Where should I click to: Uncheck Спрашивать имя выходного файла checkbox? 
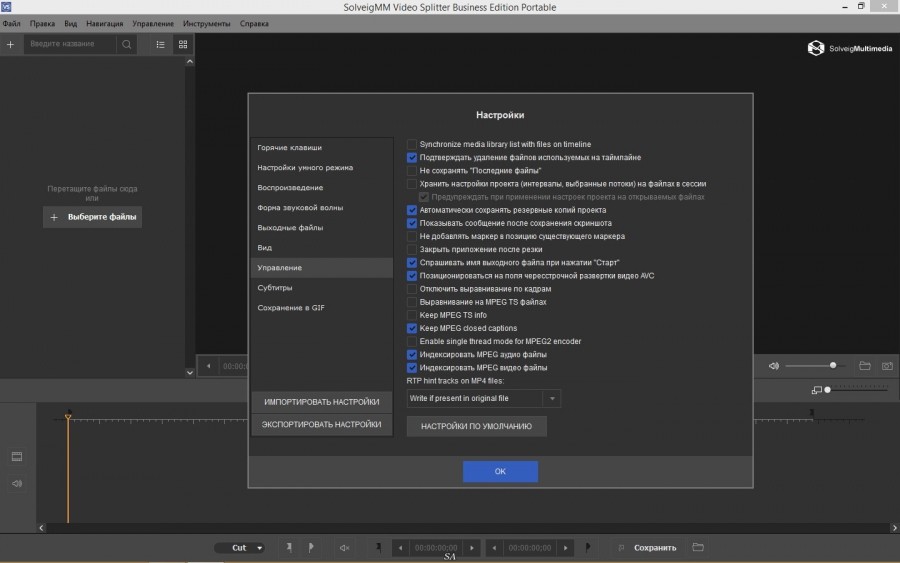tap(412, 263)
